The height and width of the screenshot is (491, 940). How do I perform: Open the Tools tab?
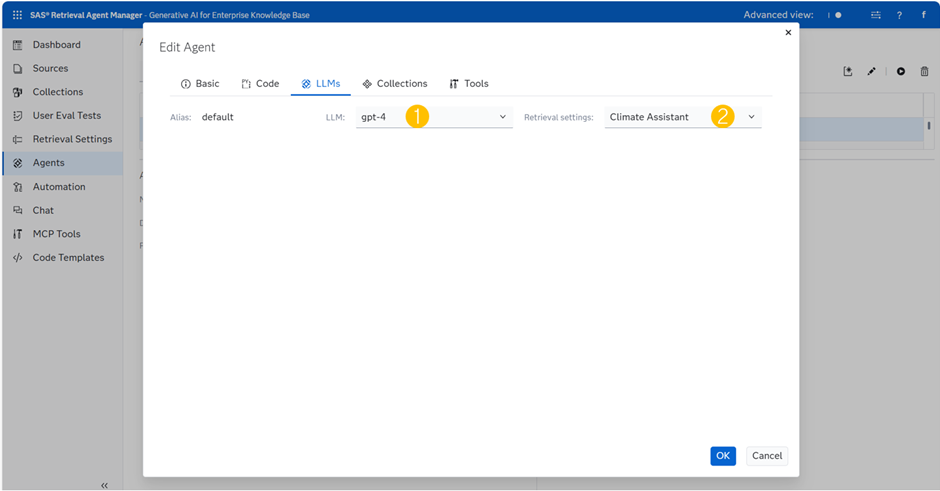(x=468, y=84)
